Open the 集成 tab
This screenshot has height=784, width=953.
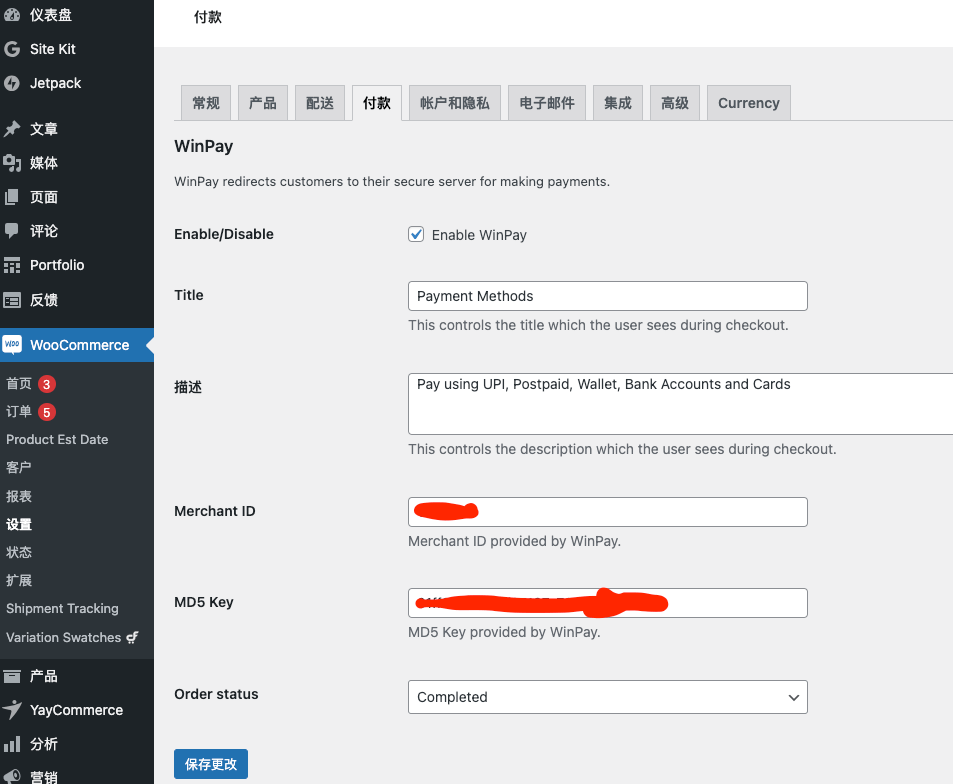(x=618, y=103)
